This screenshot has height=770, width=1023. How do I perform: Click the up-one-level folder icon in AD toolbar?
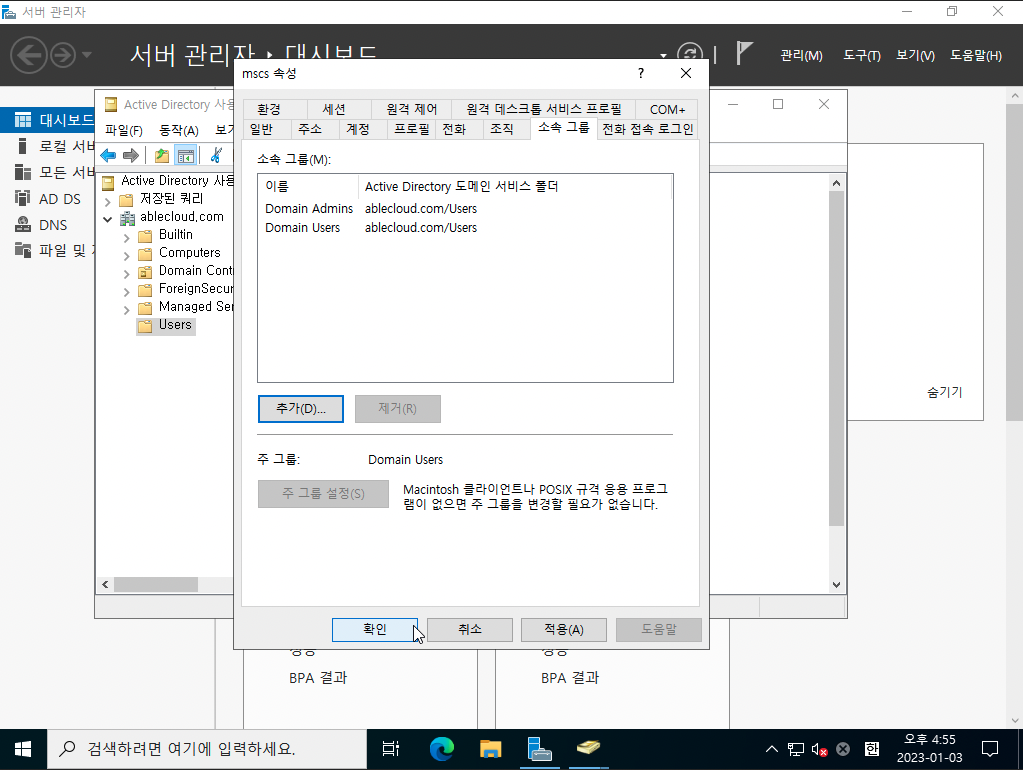(x=162, y=155)
